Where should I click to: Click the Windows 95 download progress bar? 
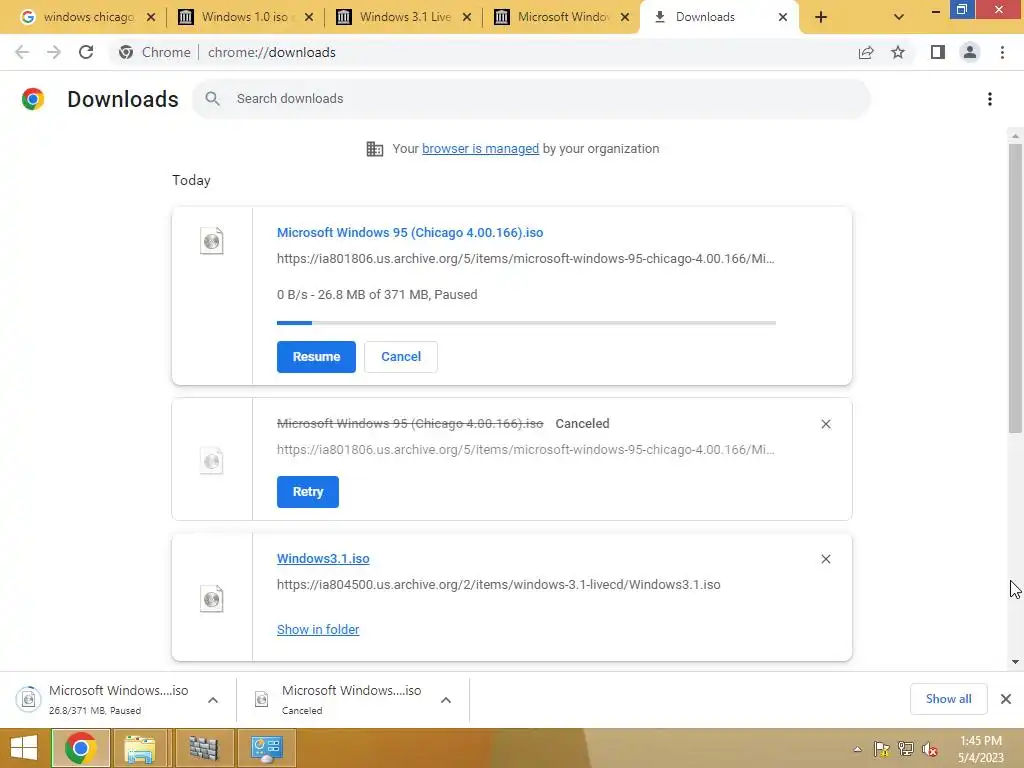coord(526,323)
